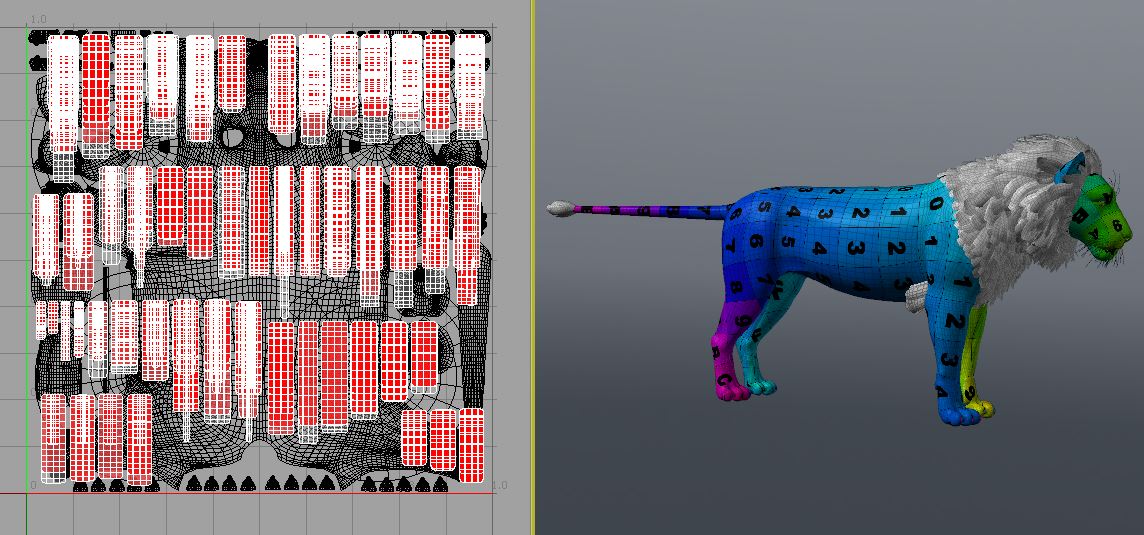Select the top-right UV island in the UV editor
Image resolution: width=1144 pixels, height=535 pixels.
click(470, 85)
